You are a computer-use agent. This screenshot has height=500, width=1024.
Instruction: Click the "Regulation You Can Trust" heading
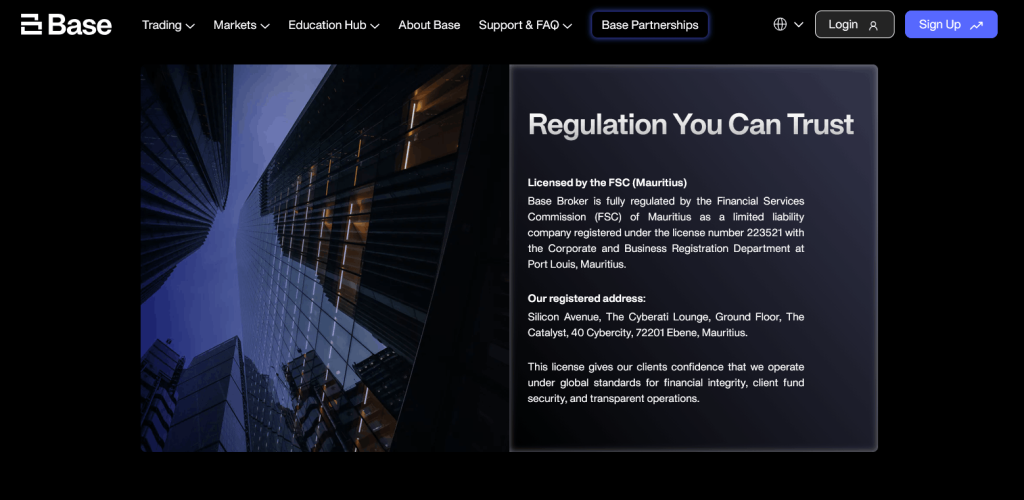coord(690,124)
